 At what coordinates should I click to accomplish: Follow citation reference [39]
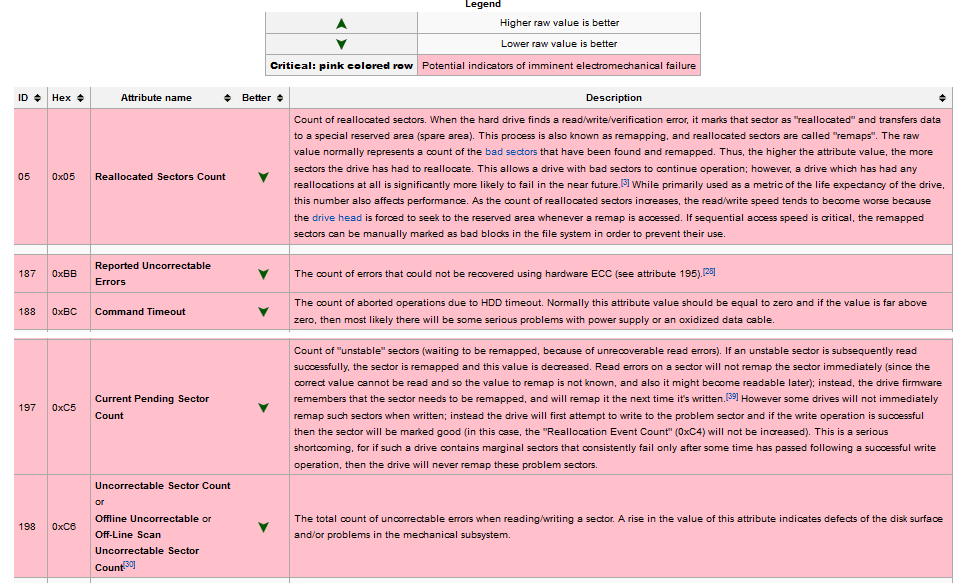coord(732,396)
